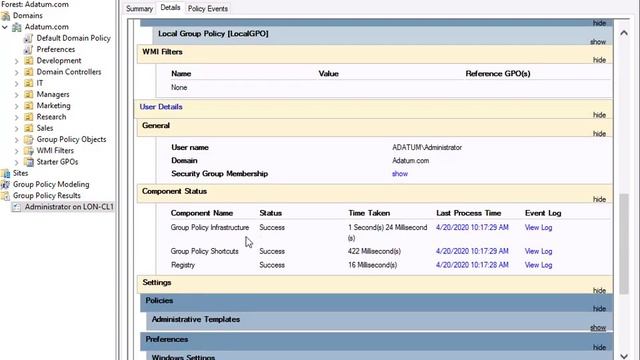Image resolution: width=640 pixels, height=360 pixels.
Task: Click the report scrollbar down arrow
Action: pos(624,356)
